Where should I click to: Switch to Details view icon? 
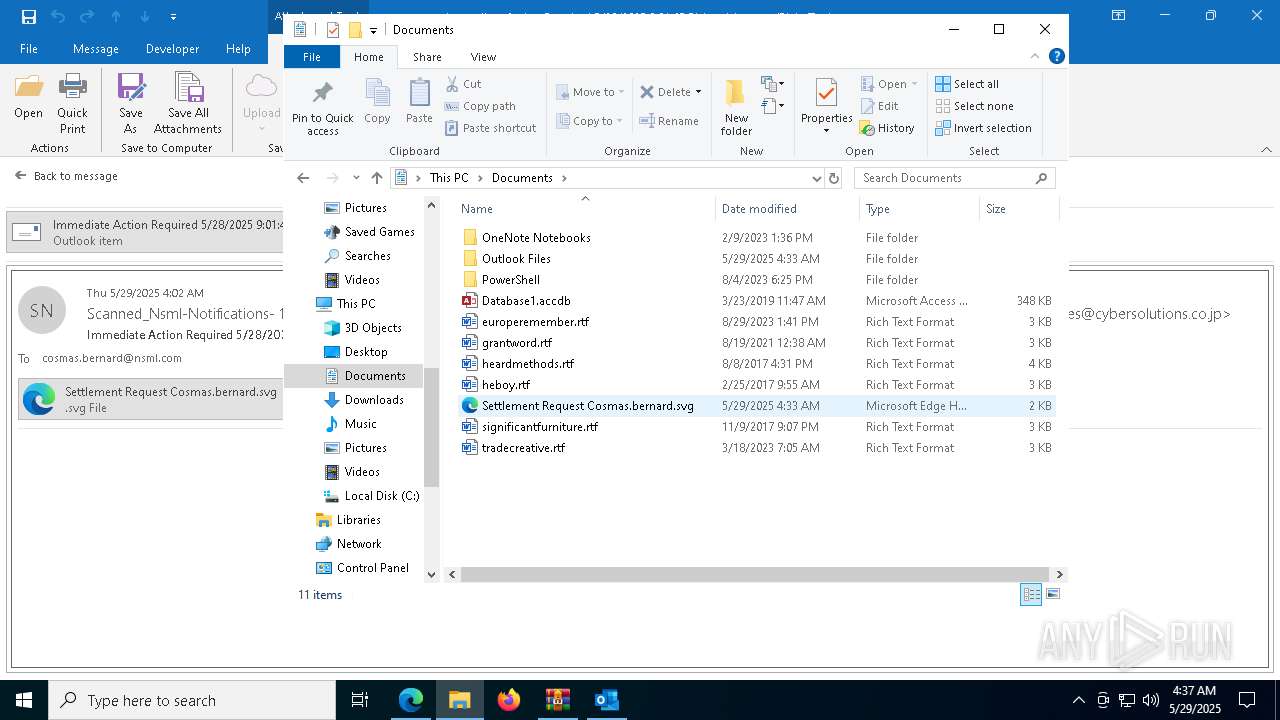(x=1031, y=595)
